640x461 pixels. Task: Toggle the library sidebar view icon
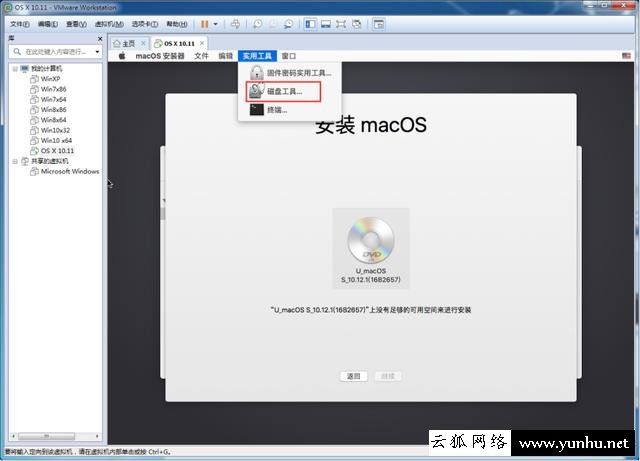click(310, 24)
